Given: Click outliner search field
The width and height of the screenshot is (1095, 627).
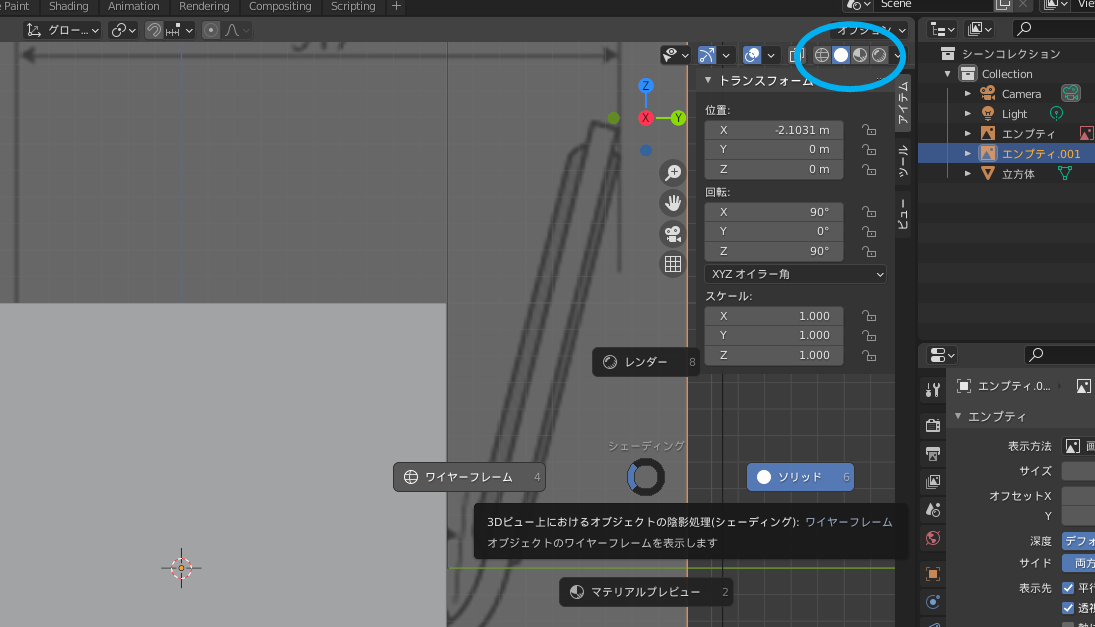Looking at the screenshot, I should tap(1053, 29).
